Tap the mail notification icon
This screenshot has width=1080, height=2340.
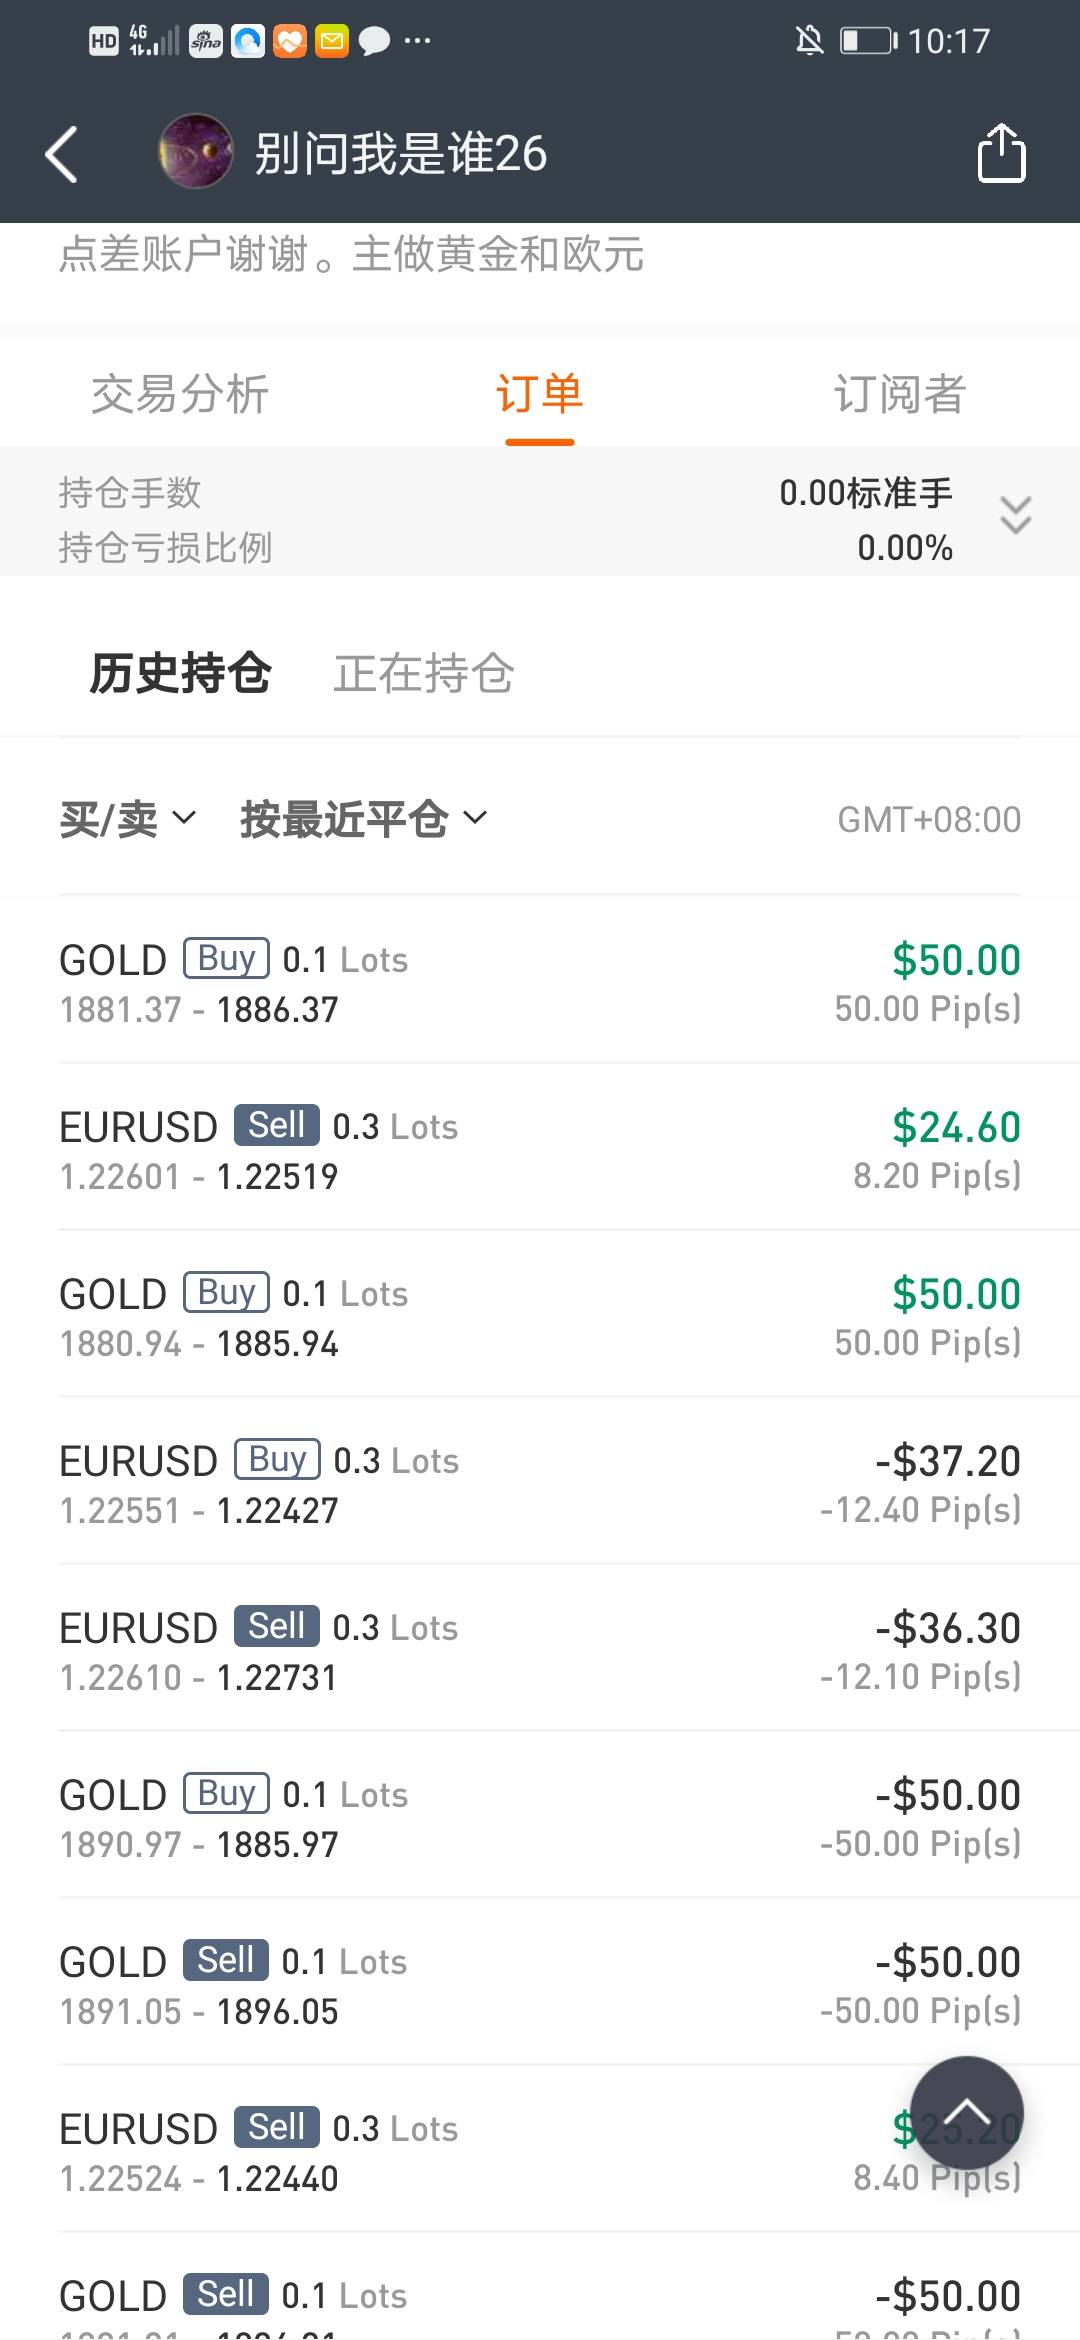pyautogui.click(x=332, y=41)
